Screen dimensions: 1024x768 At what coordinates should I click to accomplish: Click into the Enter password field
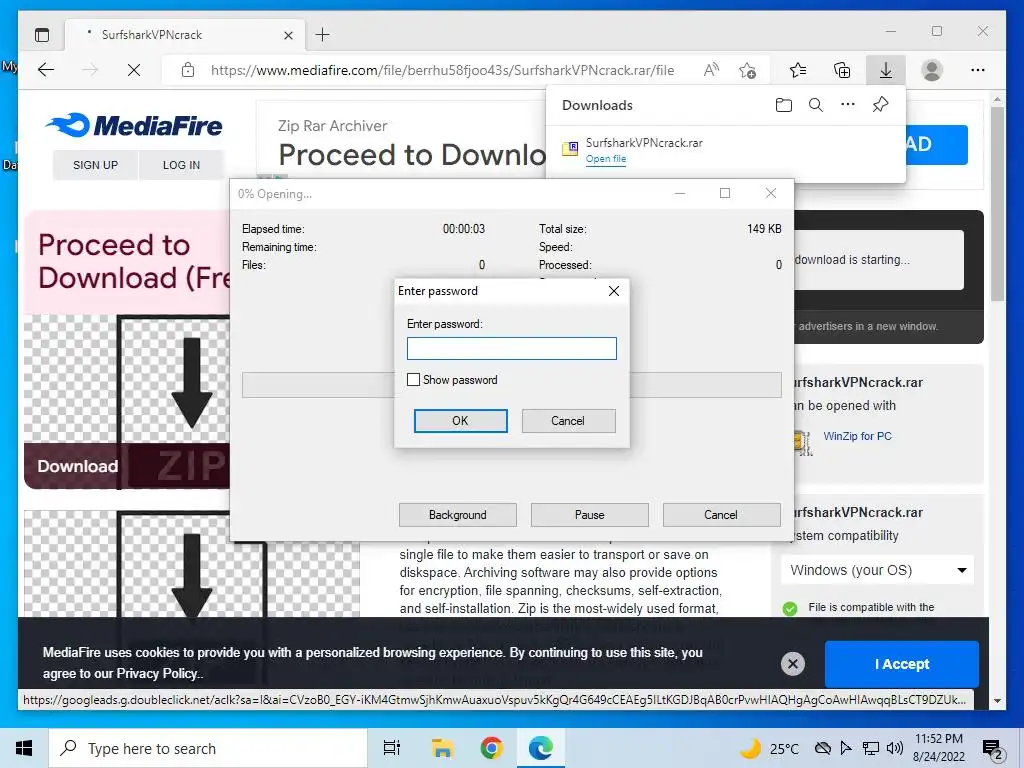point(511,348)
